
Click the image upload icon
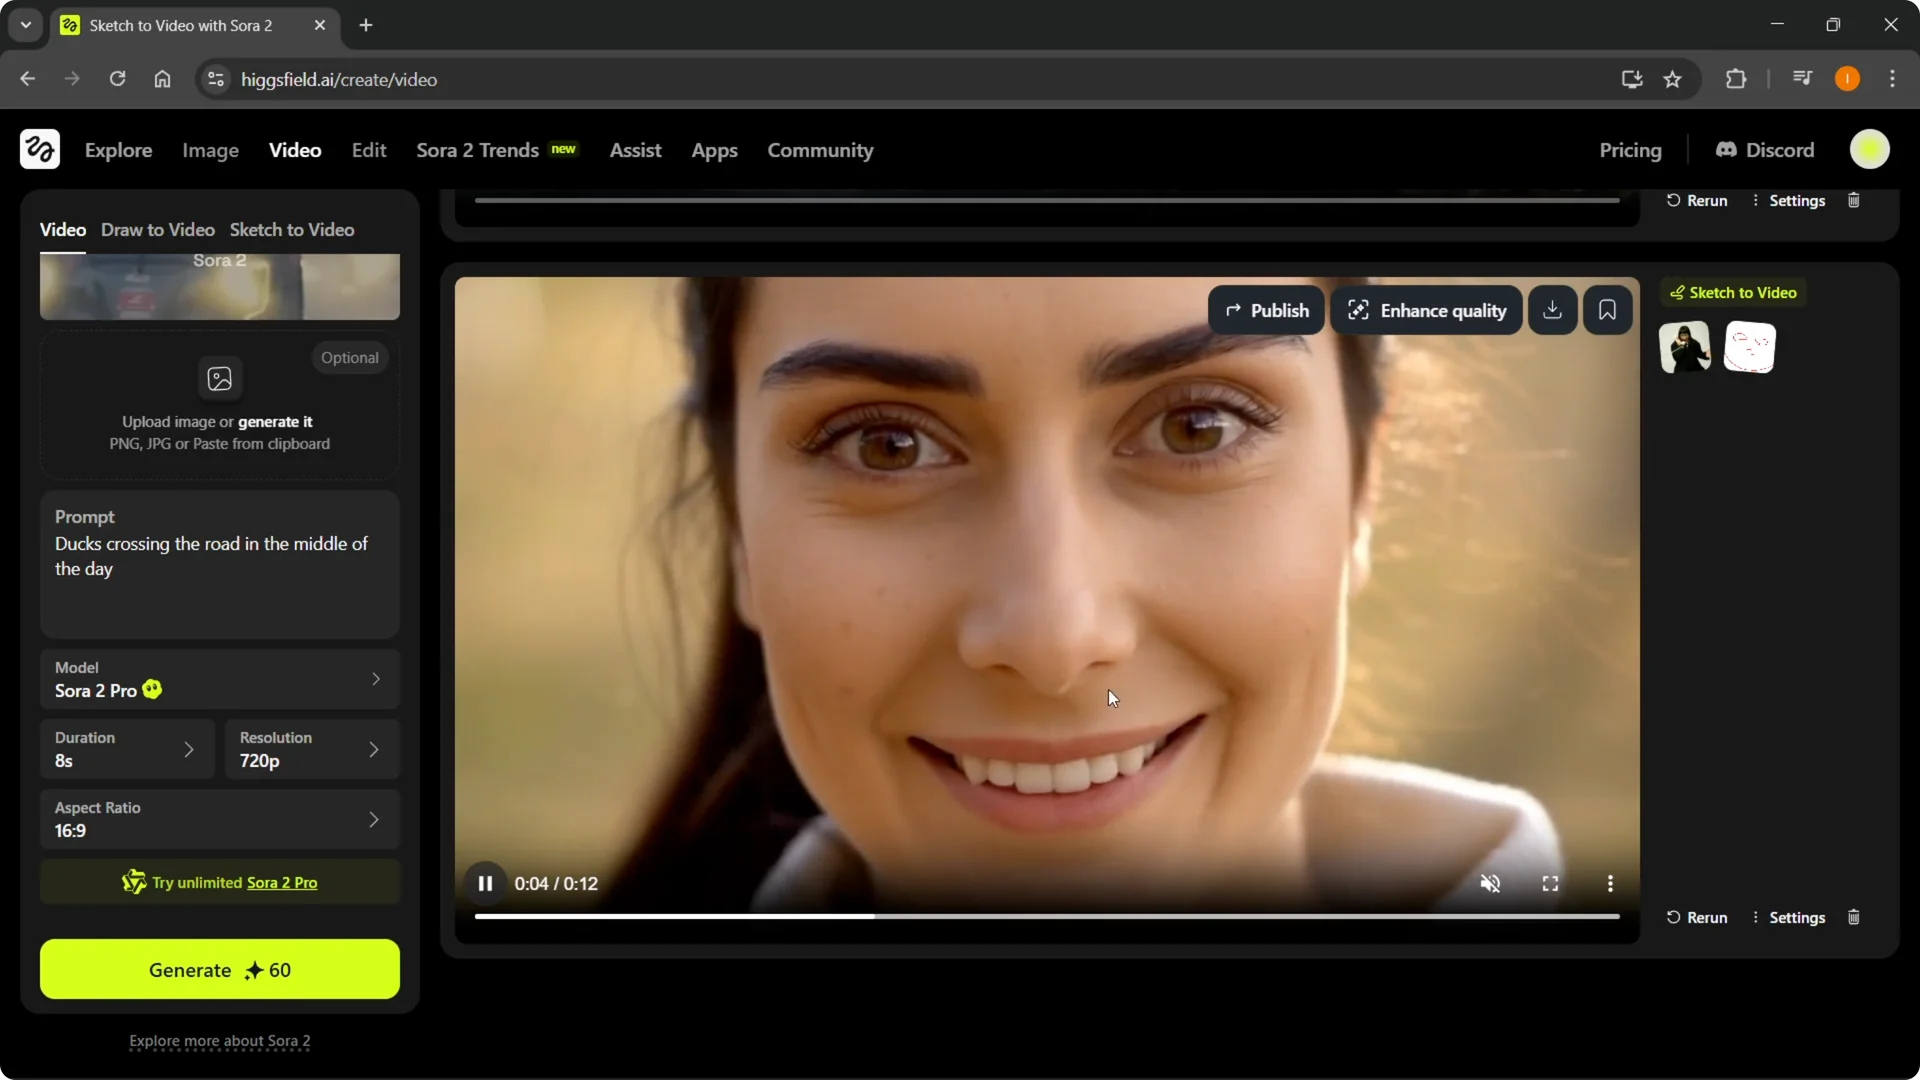coord(219,378)
